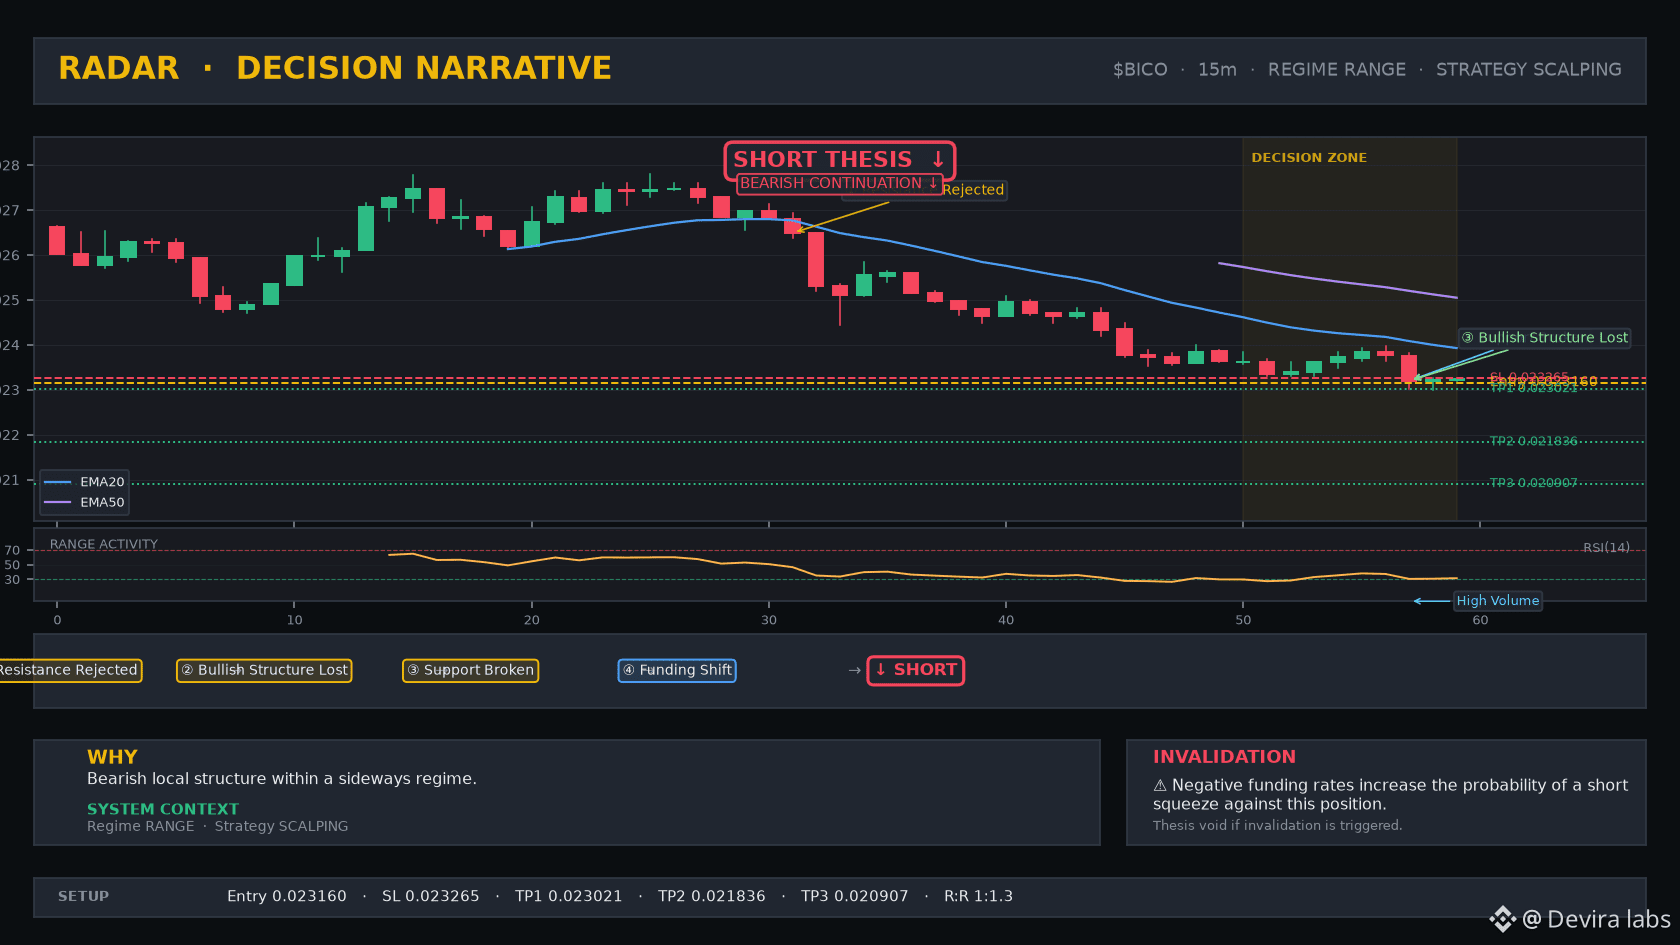Click 'Regime RANGE · Strategy SCALPING' line

[218, 826]
